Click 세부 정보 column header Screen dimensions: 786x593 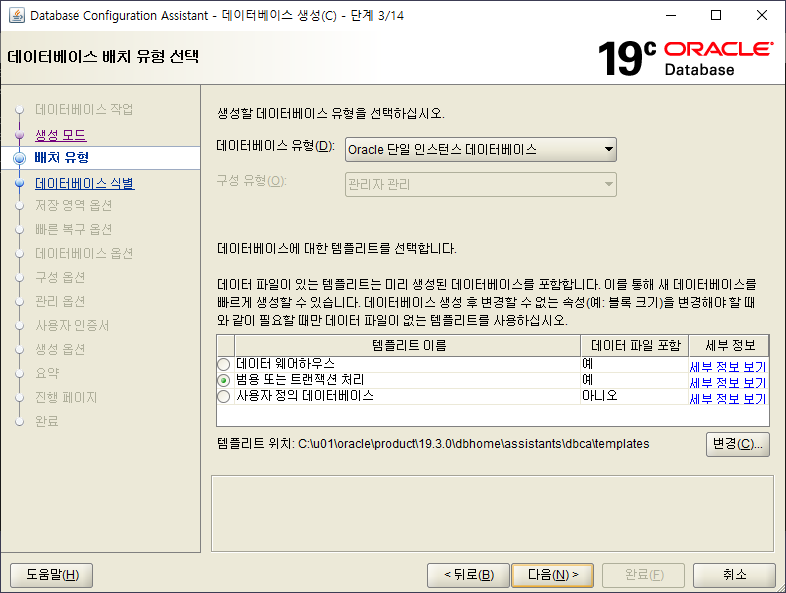coord(729,345)
